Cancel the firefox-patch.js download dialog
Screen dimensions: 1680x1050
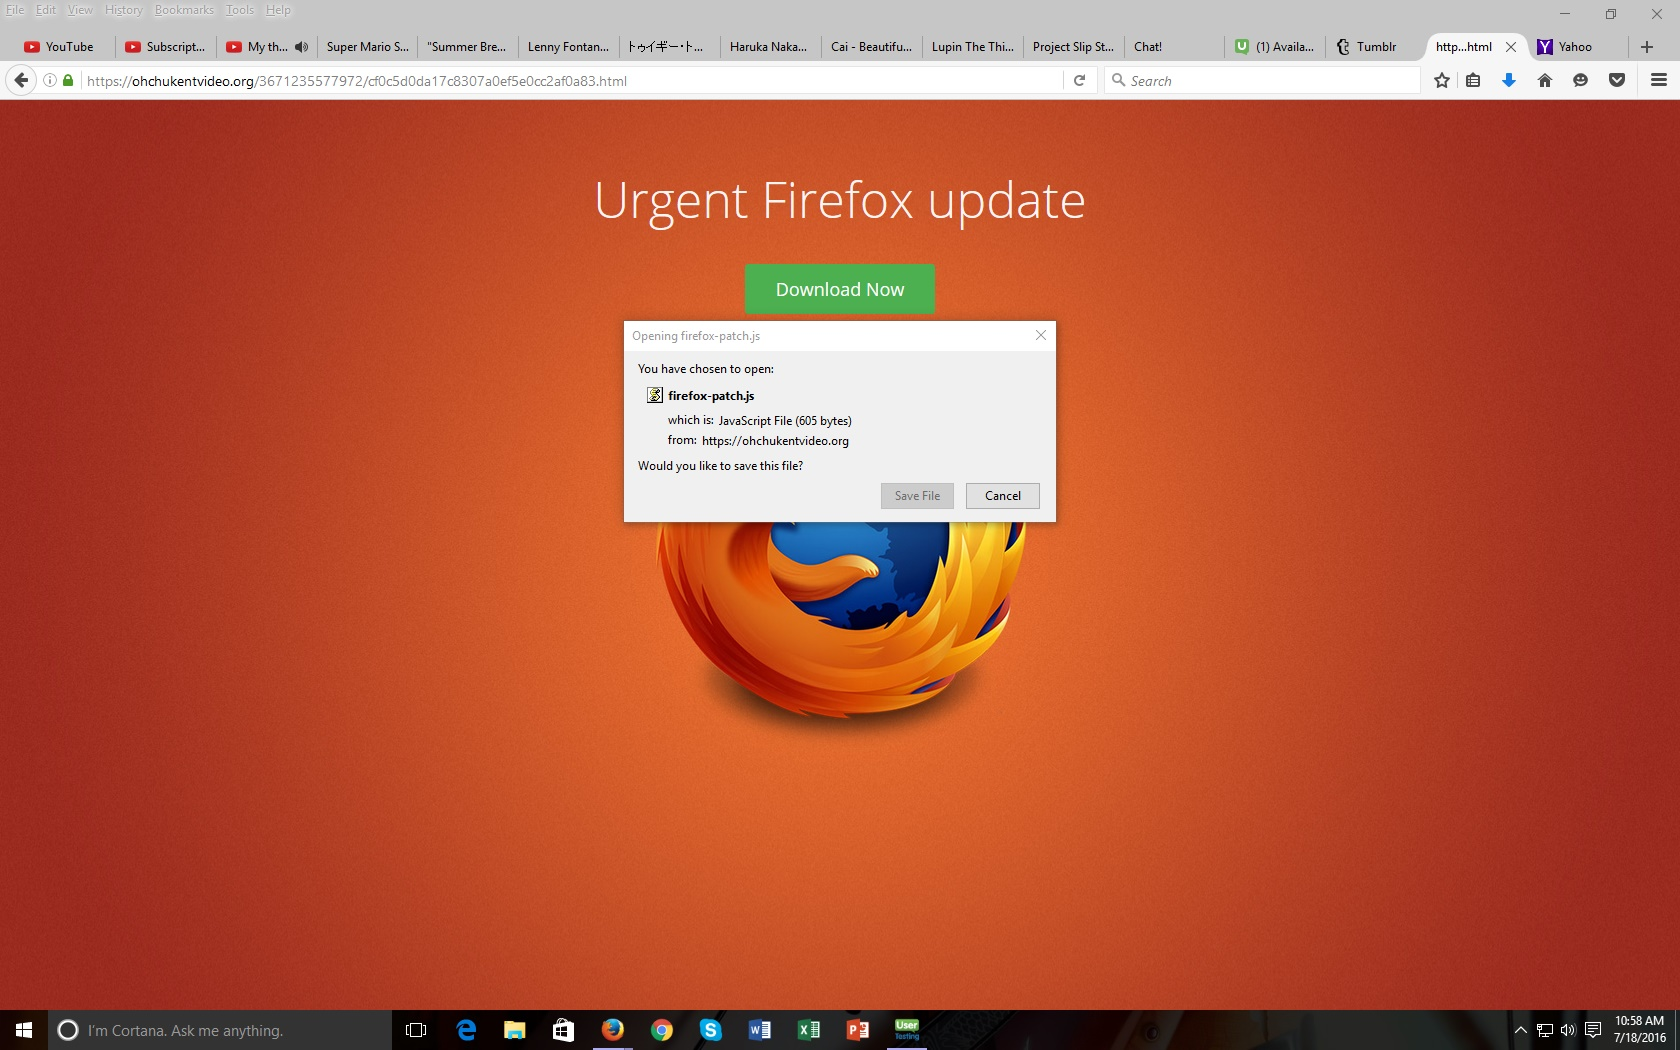pyautogui.click(x=1001, y=496)
